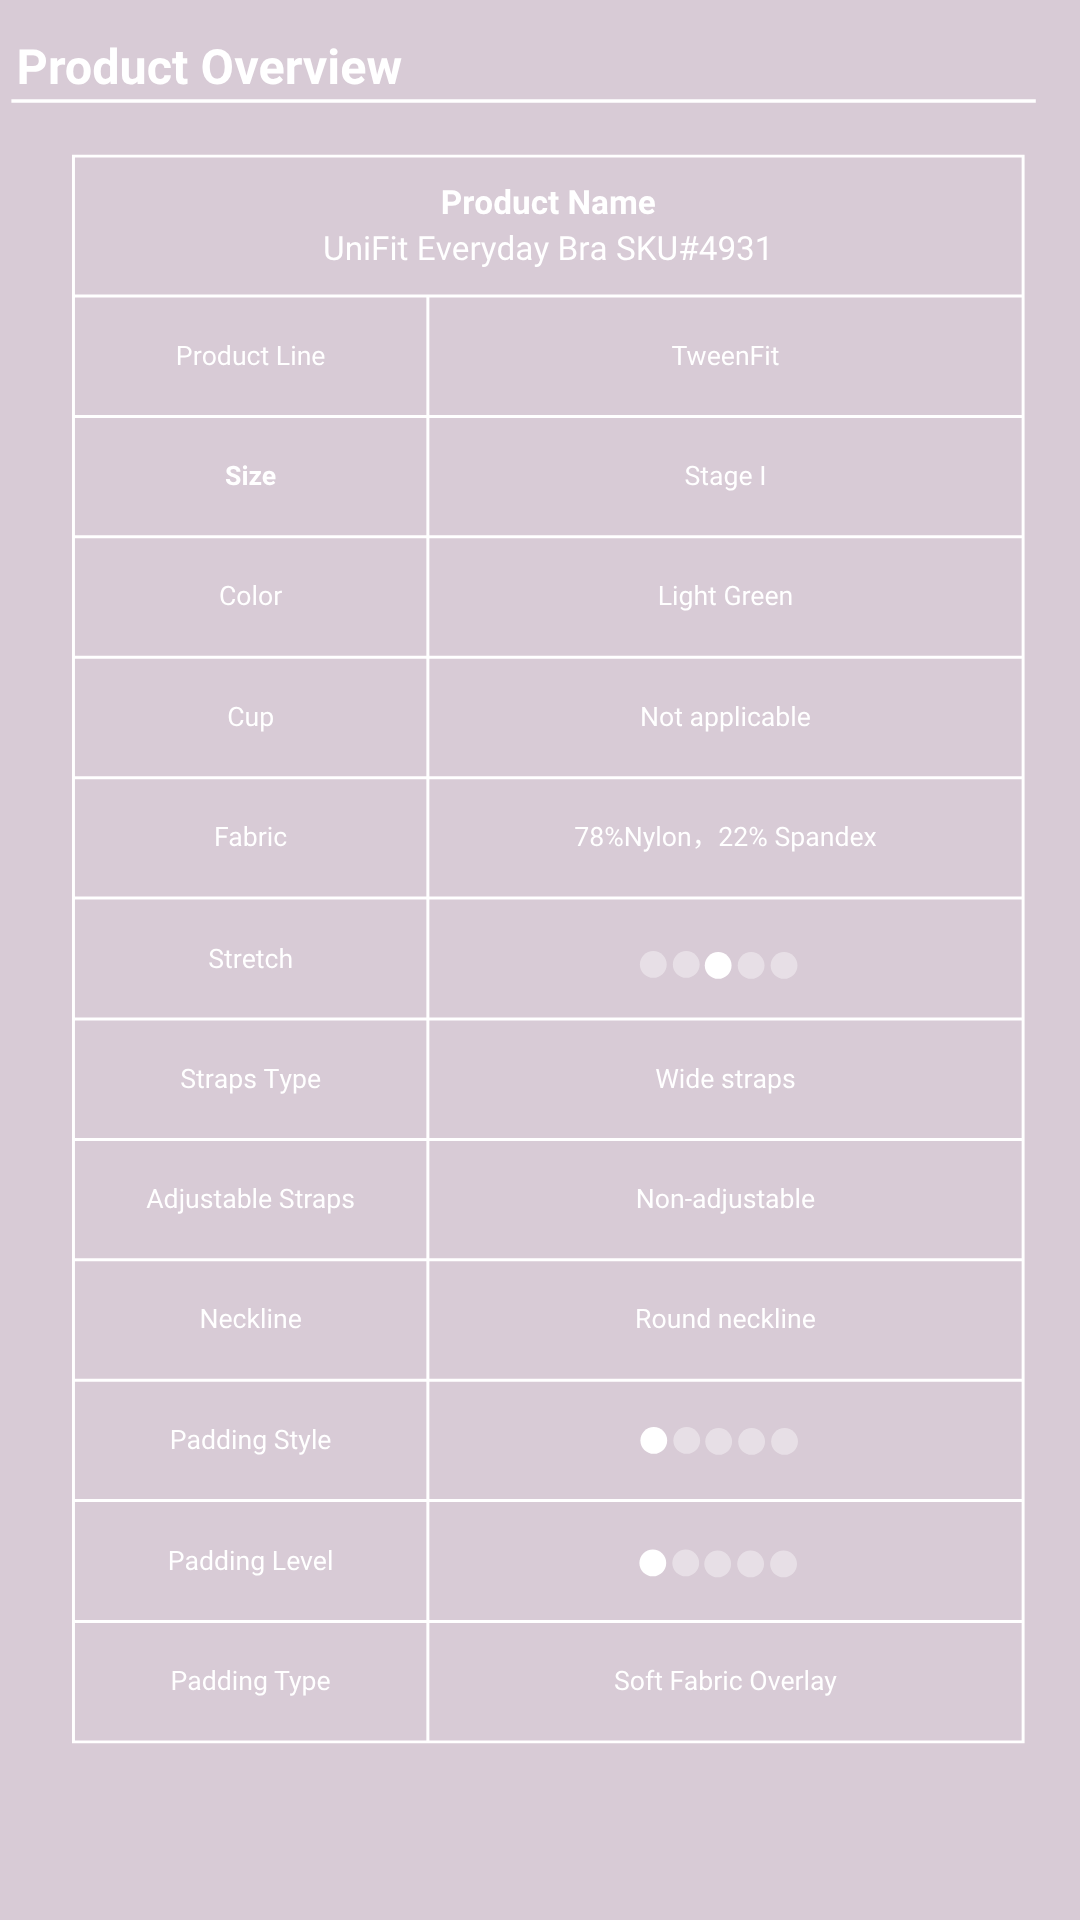Click the Non-adjustable value cell
The height and width of the screenshot is (1920, 1080).
point(725,1199)
